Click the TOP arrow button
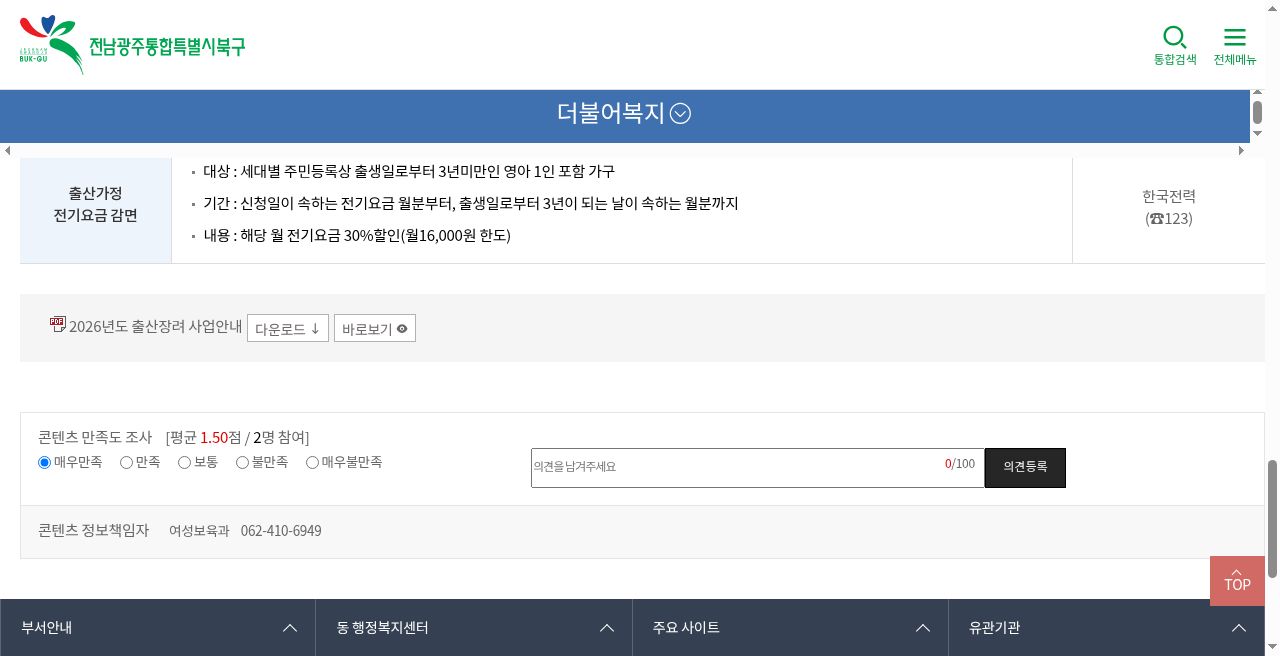 pyautogui.click(x=1237, y=581)
